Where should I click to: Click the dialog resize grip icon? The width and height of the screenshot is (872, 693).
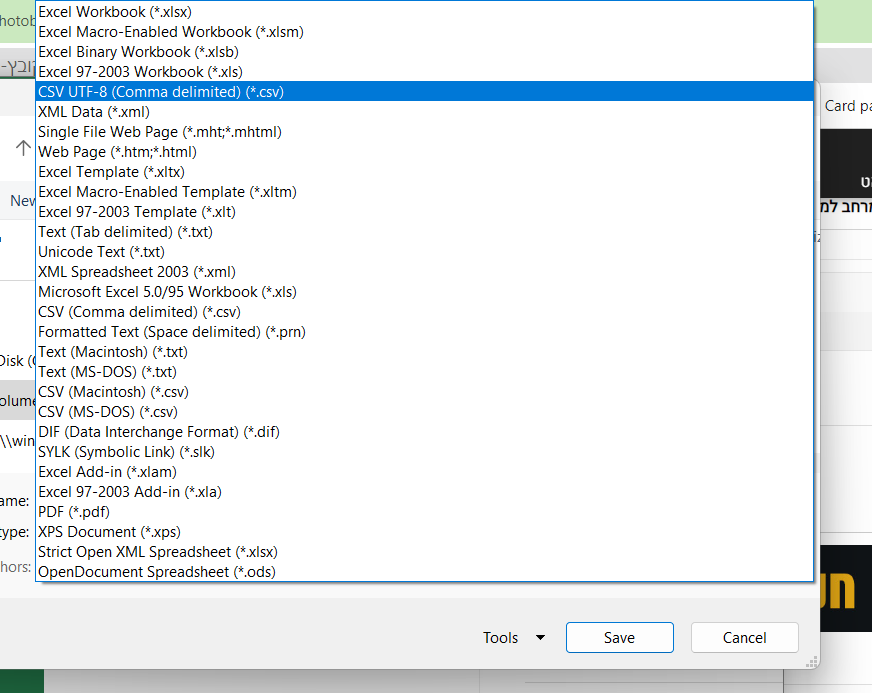pyautogui.click(x=812, y=661)
